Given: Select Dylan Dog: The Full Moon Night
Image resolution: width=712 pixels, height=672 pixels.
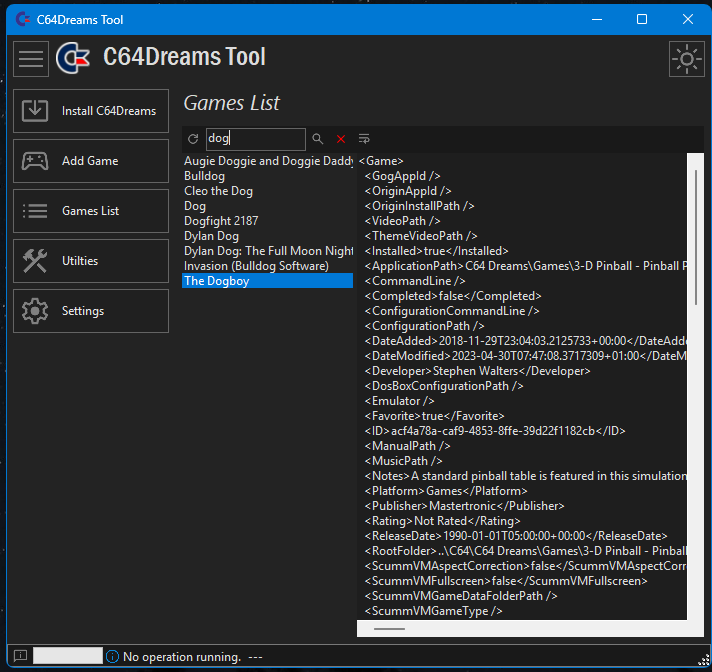Looking at the screenshot, I should tap(268, 251).
